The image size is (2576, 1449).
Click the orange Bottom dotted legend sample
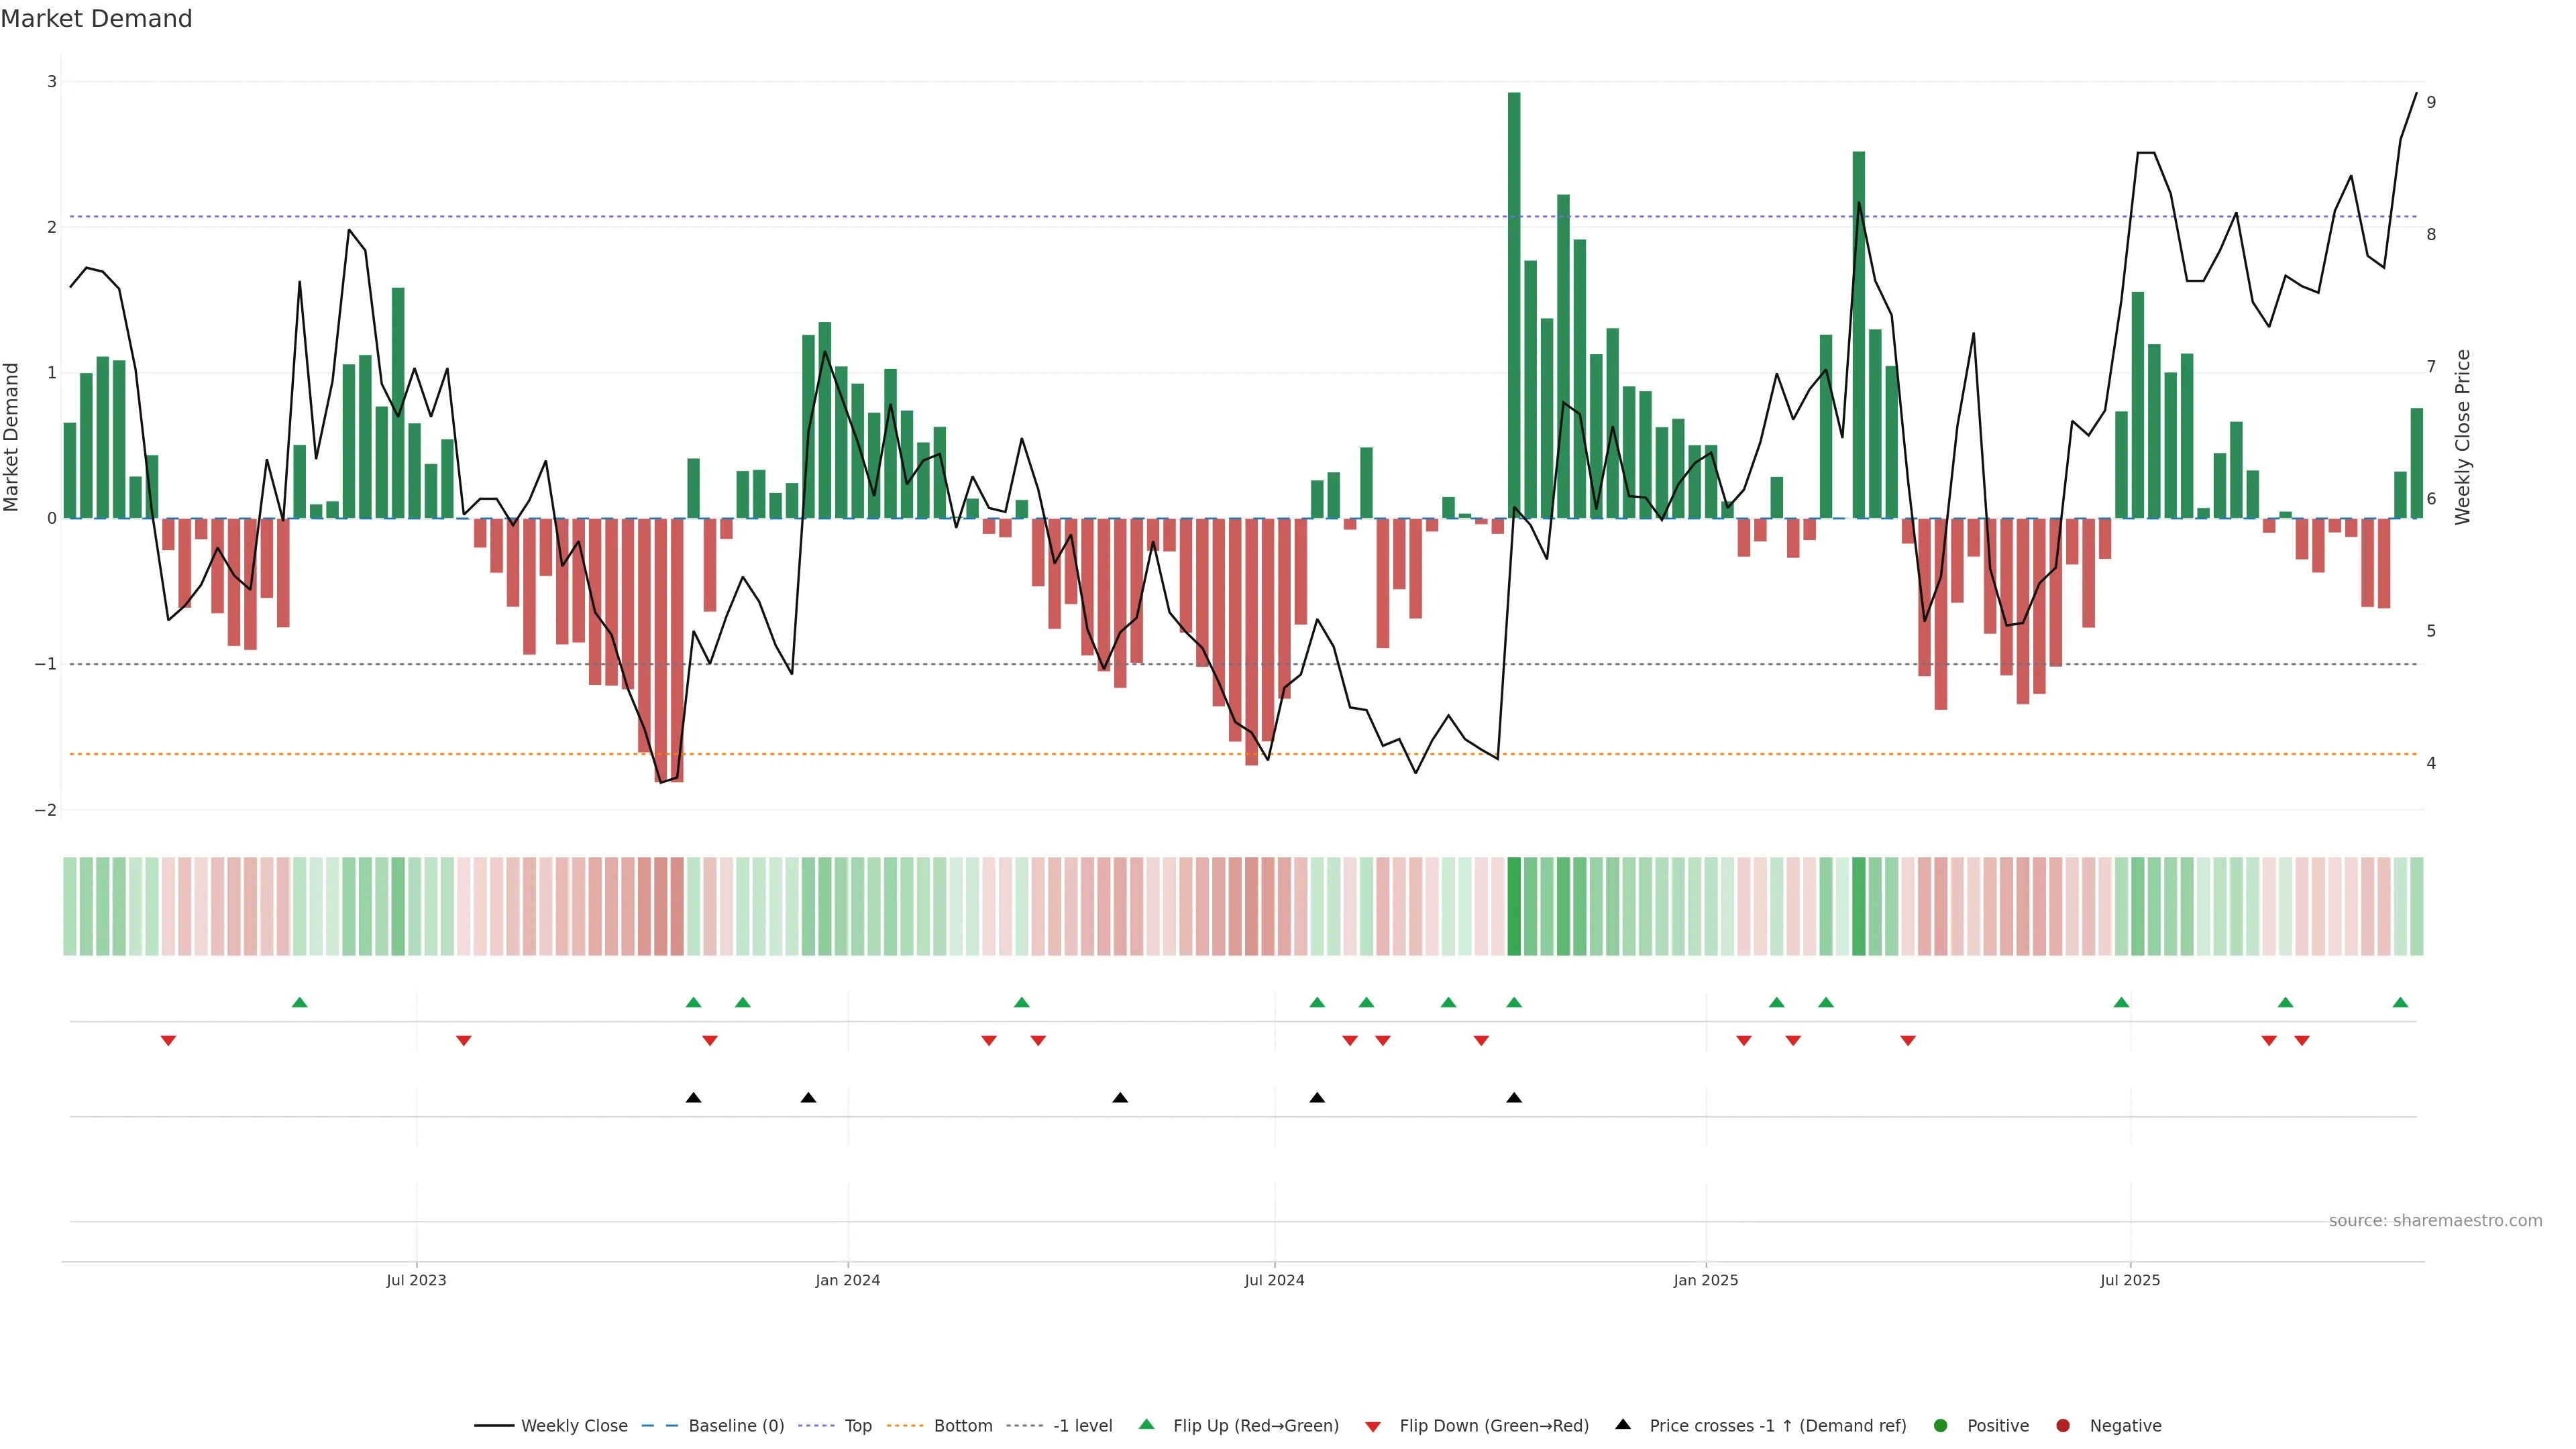click(x=905, y=1425)
